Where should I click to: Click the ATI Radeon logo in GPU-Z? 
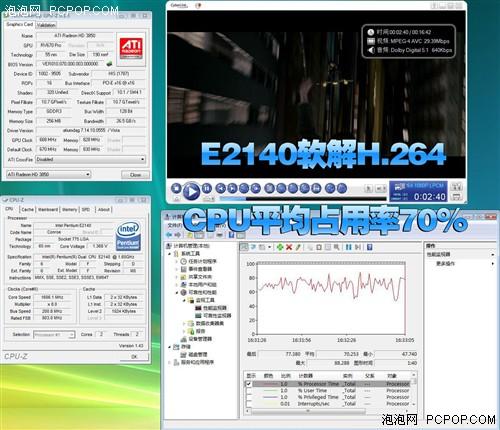131,49
